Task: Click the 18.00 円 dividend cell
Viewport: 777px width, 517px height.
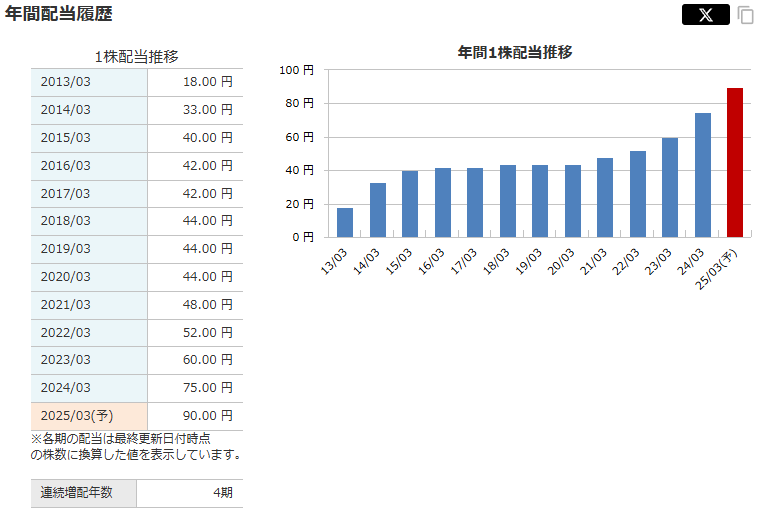Action: coord(195,82)
